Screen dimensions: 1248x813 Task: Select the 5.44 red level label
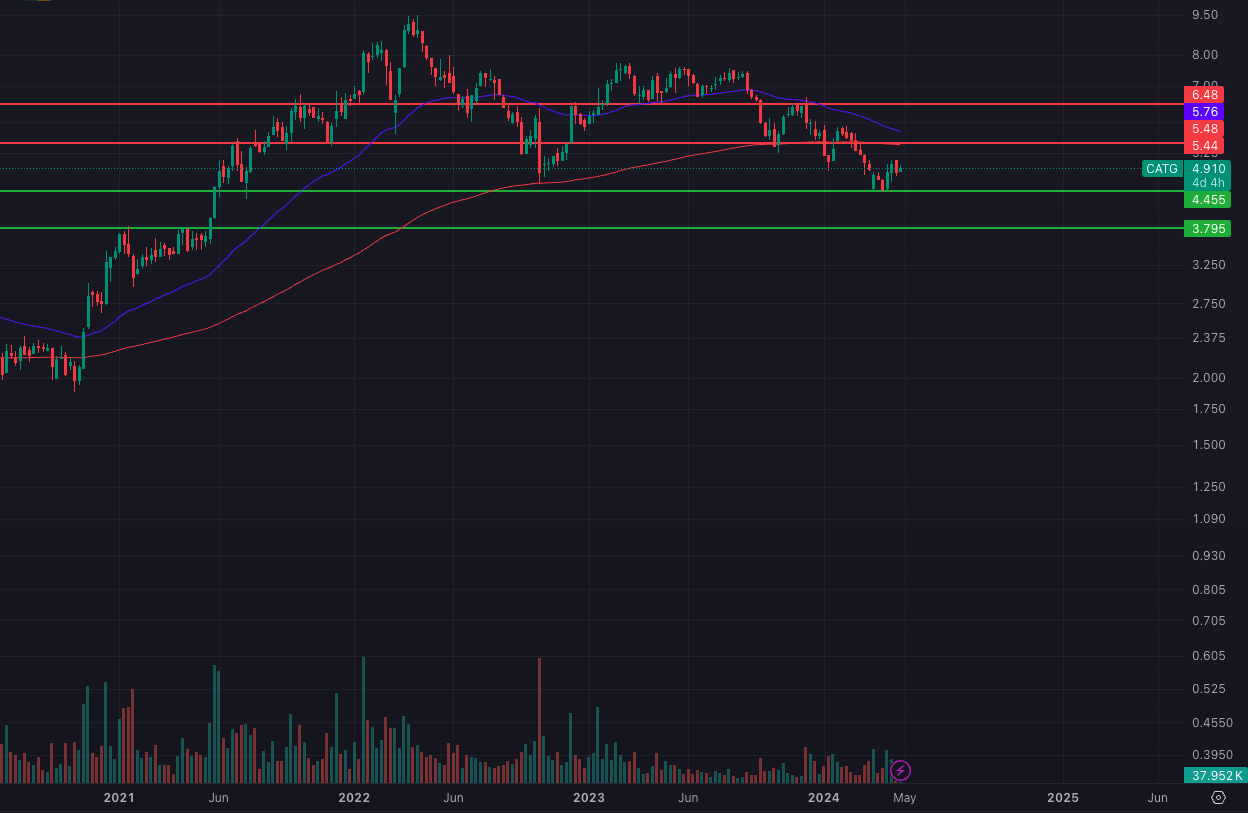tap(1203, 146)
